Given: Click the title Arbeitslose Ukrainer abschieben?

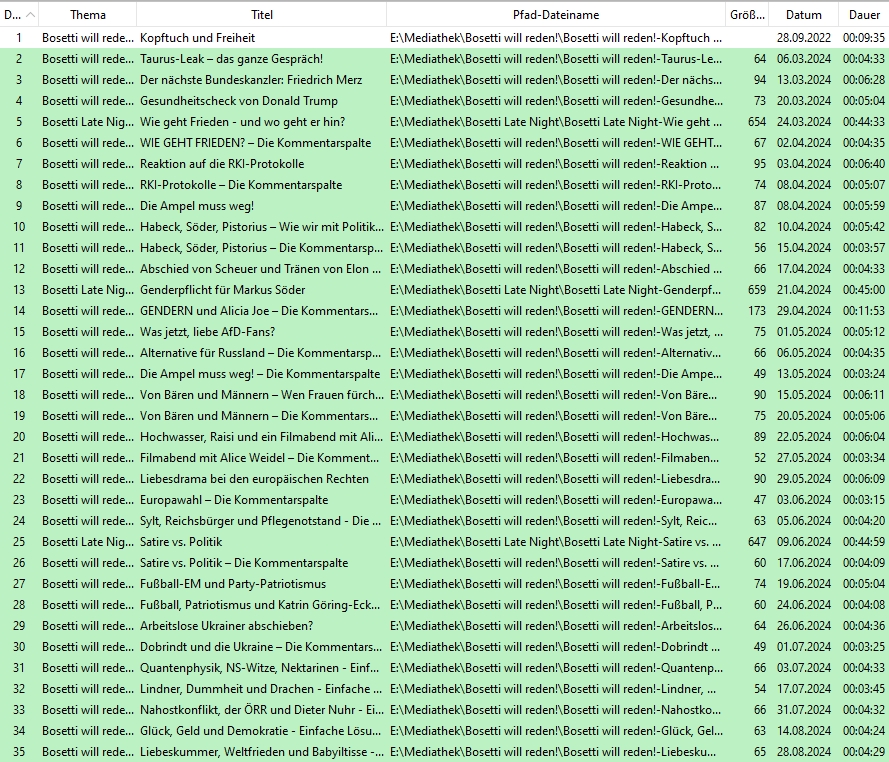Looking at the screenshot, I should click(226, 625).
